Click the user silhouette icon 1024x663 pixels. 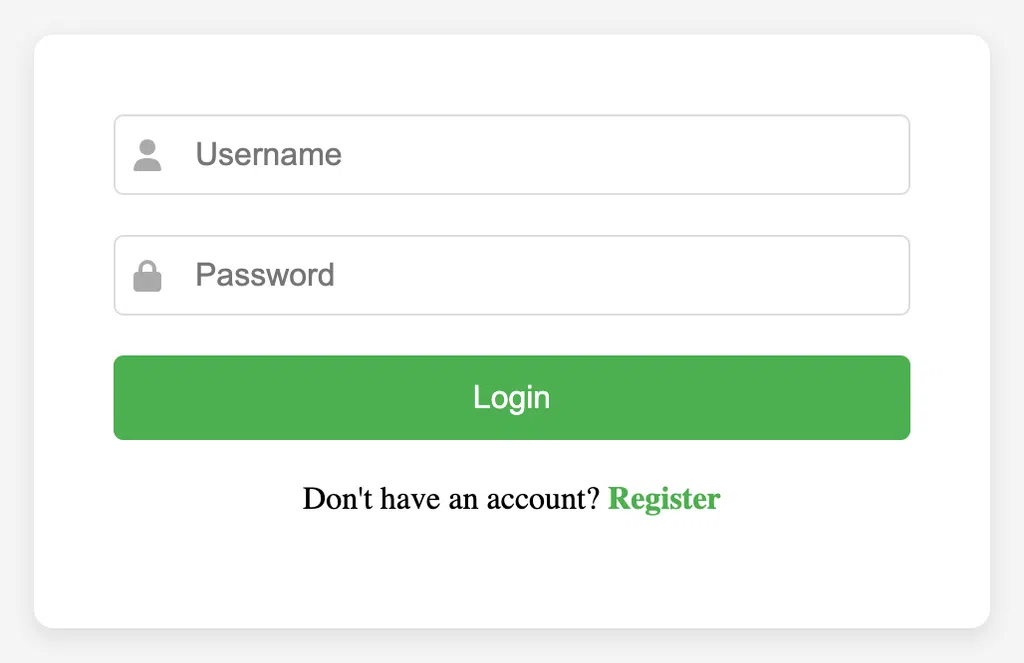(x=147, y=155)
